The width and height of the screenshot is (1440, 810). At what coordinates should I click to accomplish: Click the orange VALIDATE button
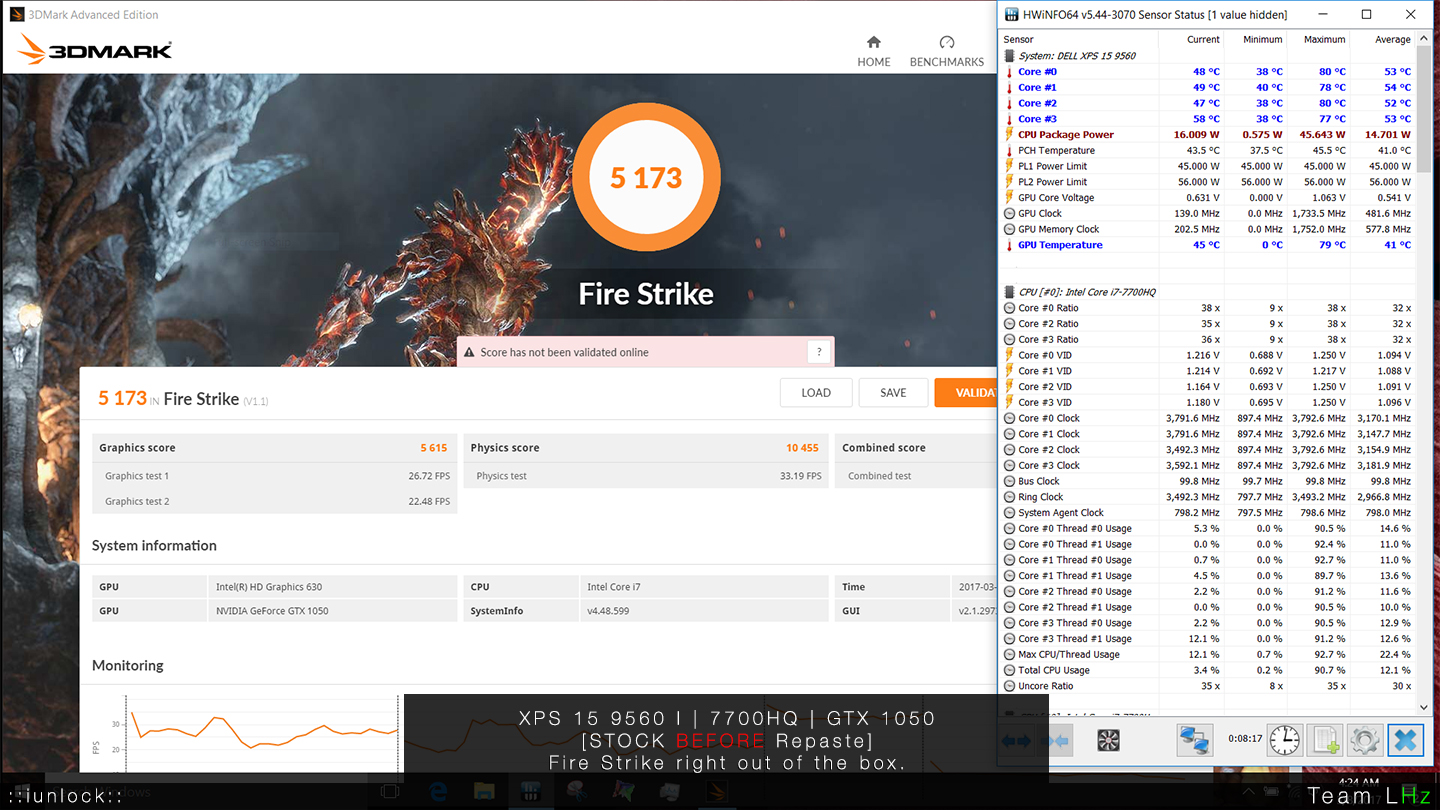coord(966,393)
